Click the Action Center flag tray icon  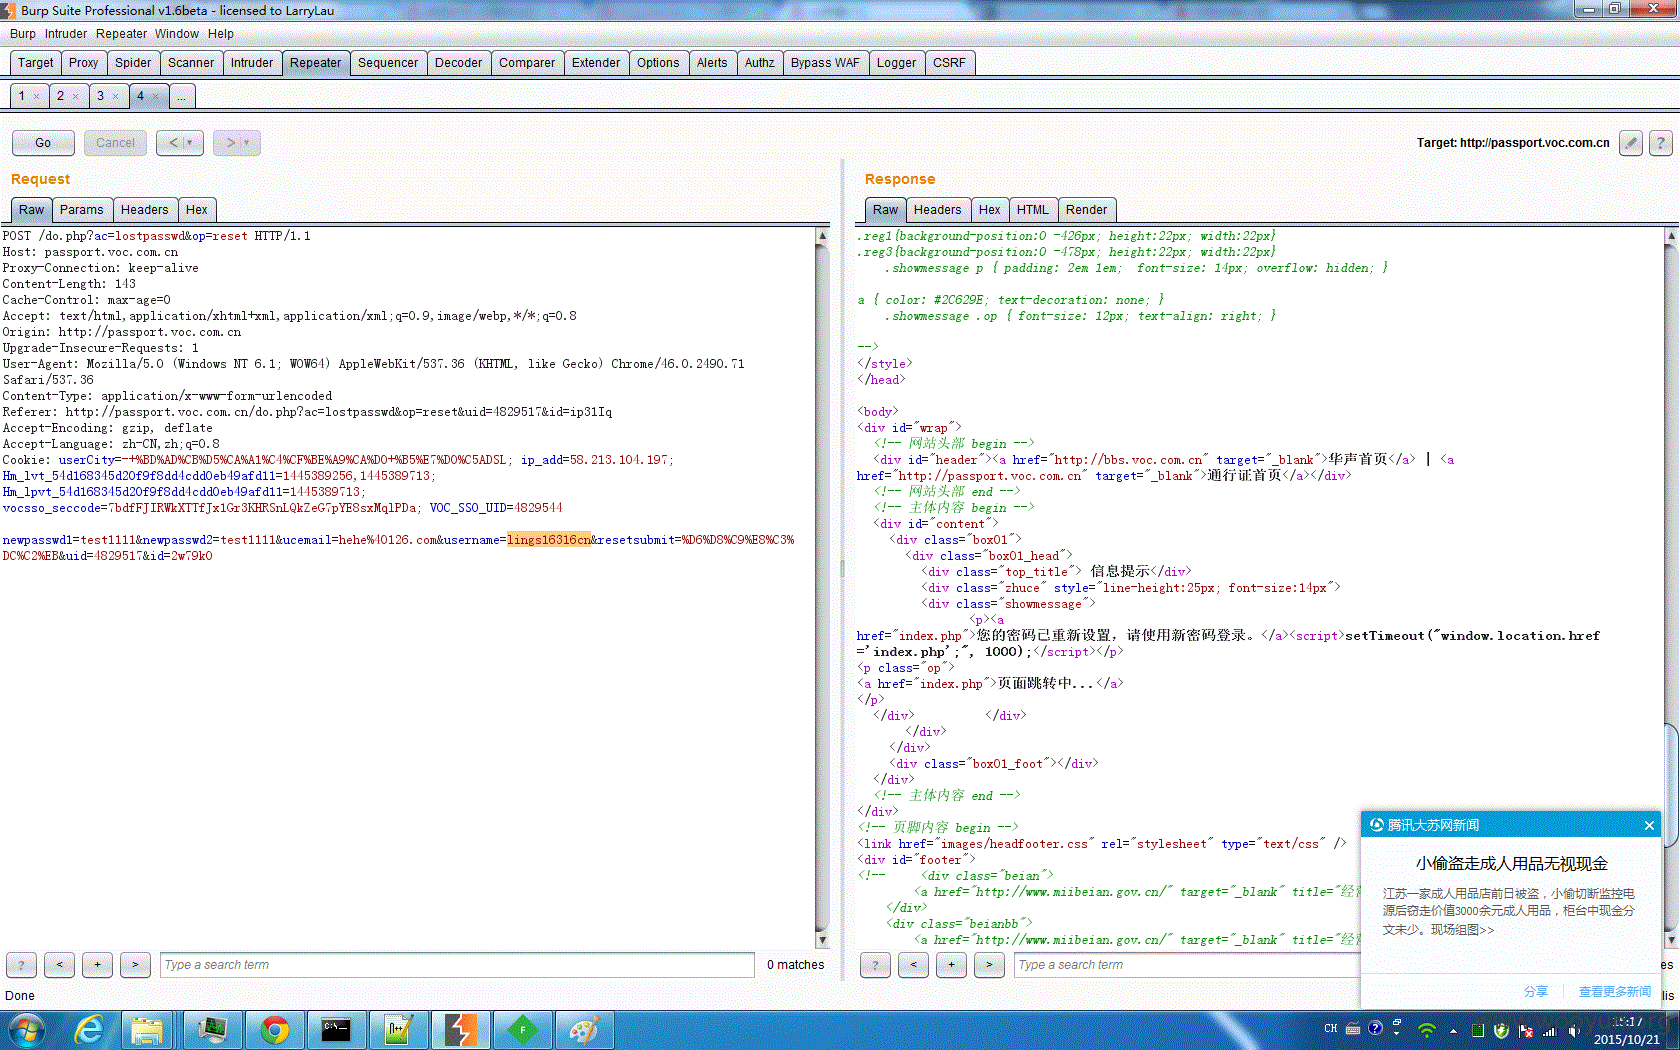click(1526, 1030)
